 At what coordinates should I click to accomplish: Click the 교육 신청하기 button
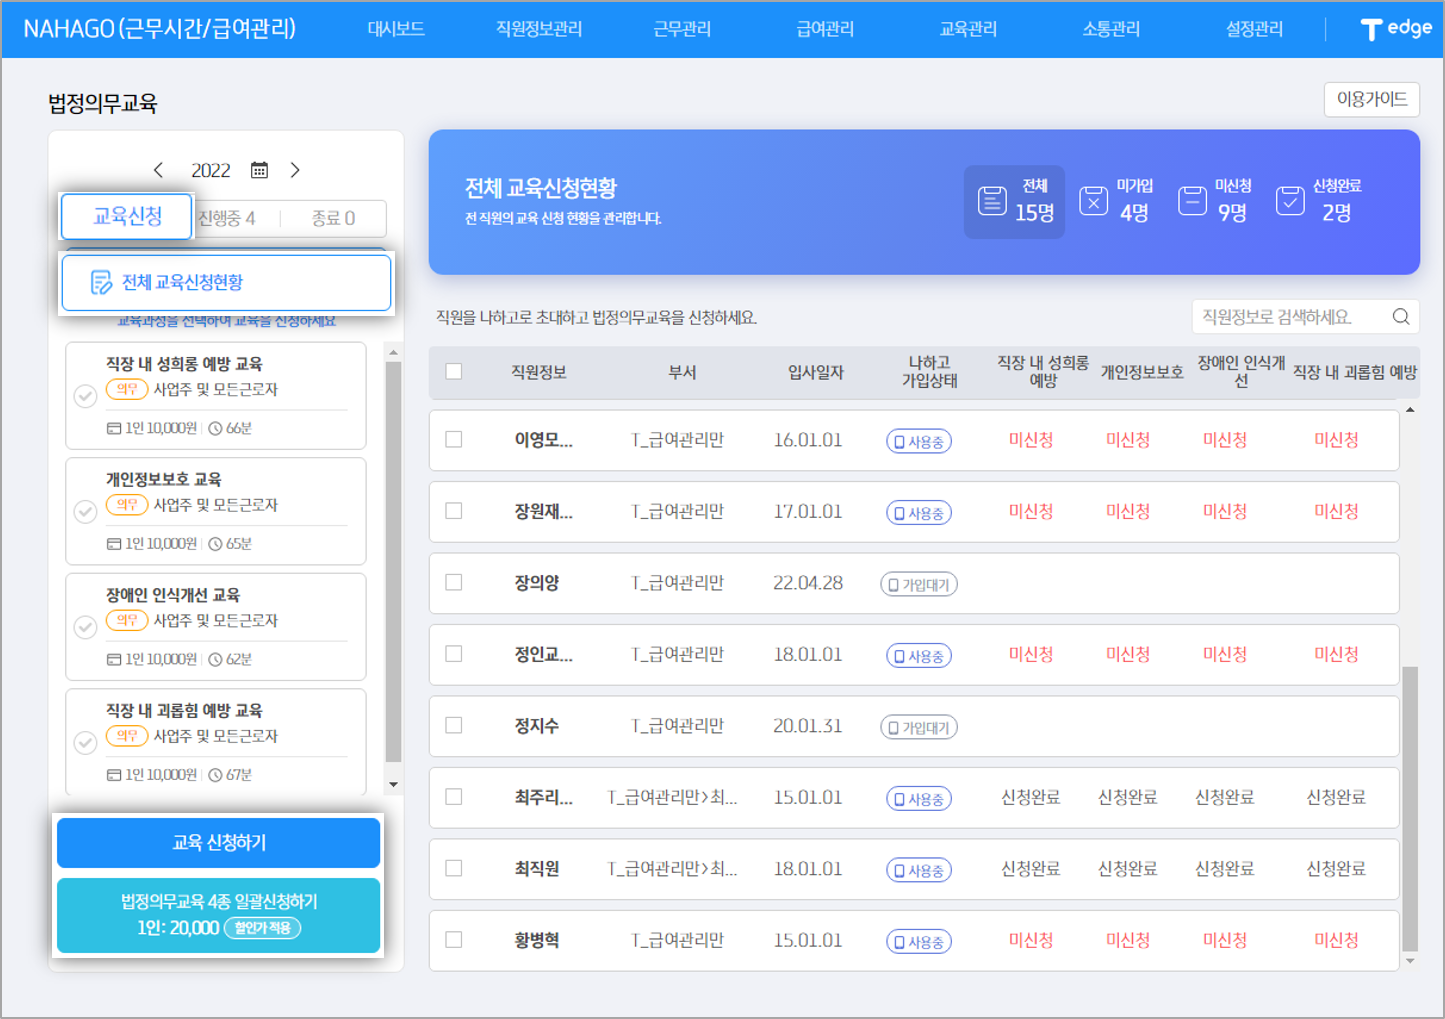point(219,843)
